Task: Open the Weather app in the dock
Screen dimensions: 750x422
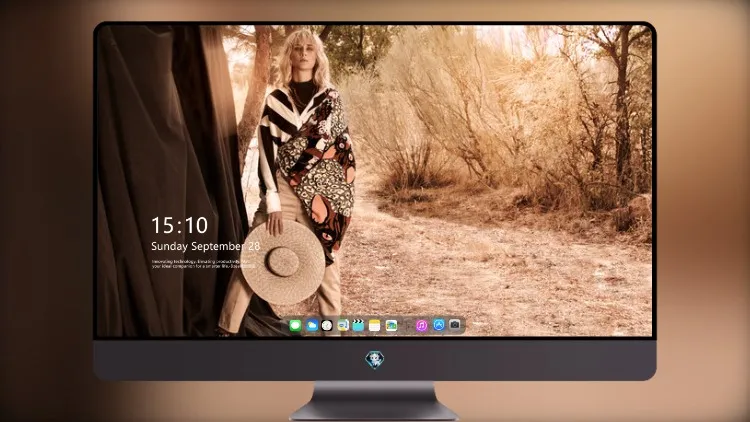Action: coord(312,325)
